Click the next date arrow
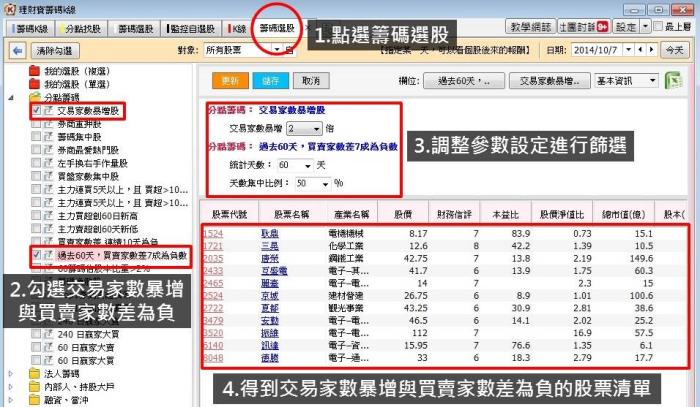This screenshot has width=700, height=407. coord(652,50)
